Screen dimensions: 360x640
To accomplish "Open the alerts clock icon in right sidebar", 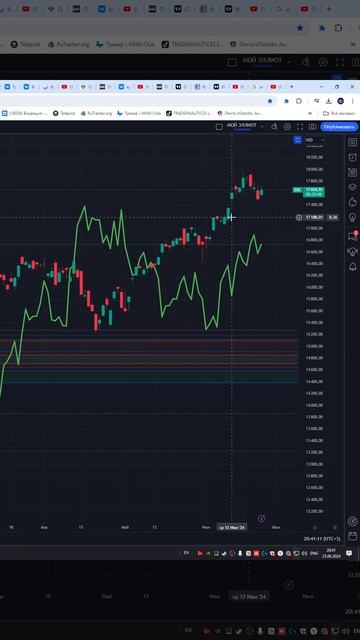I will [x=353, y=157].
